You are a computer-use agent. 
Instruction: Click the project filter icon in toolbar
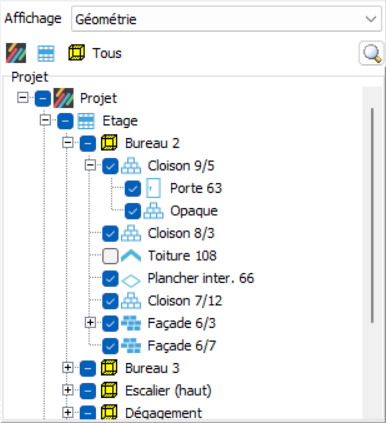click(x=16, y=53)
